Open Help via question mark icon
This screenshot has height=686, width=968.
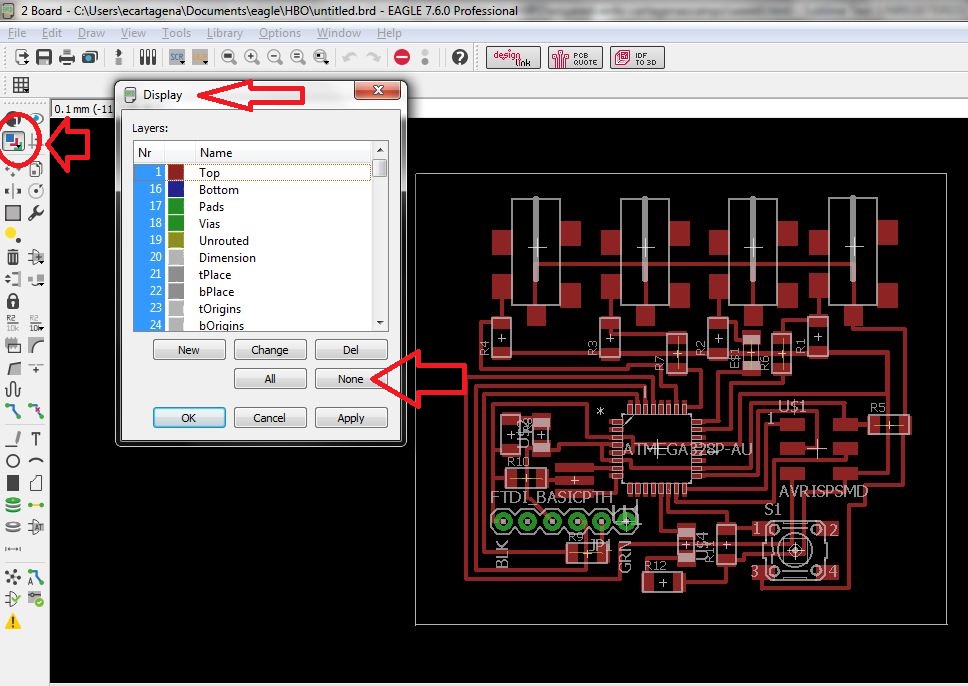pos(460,57)
